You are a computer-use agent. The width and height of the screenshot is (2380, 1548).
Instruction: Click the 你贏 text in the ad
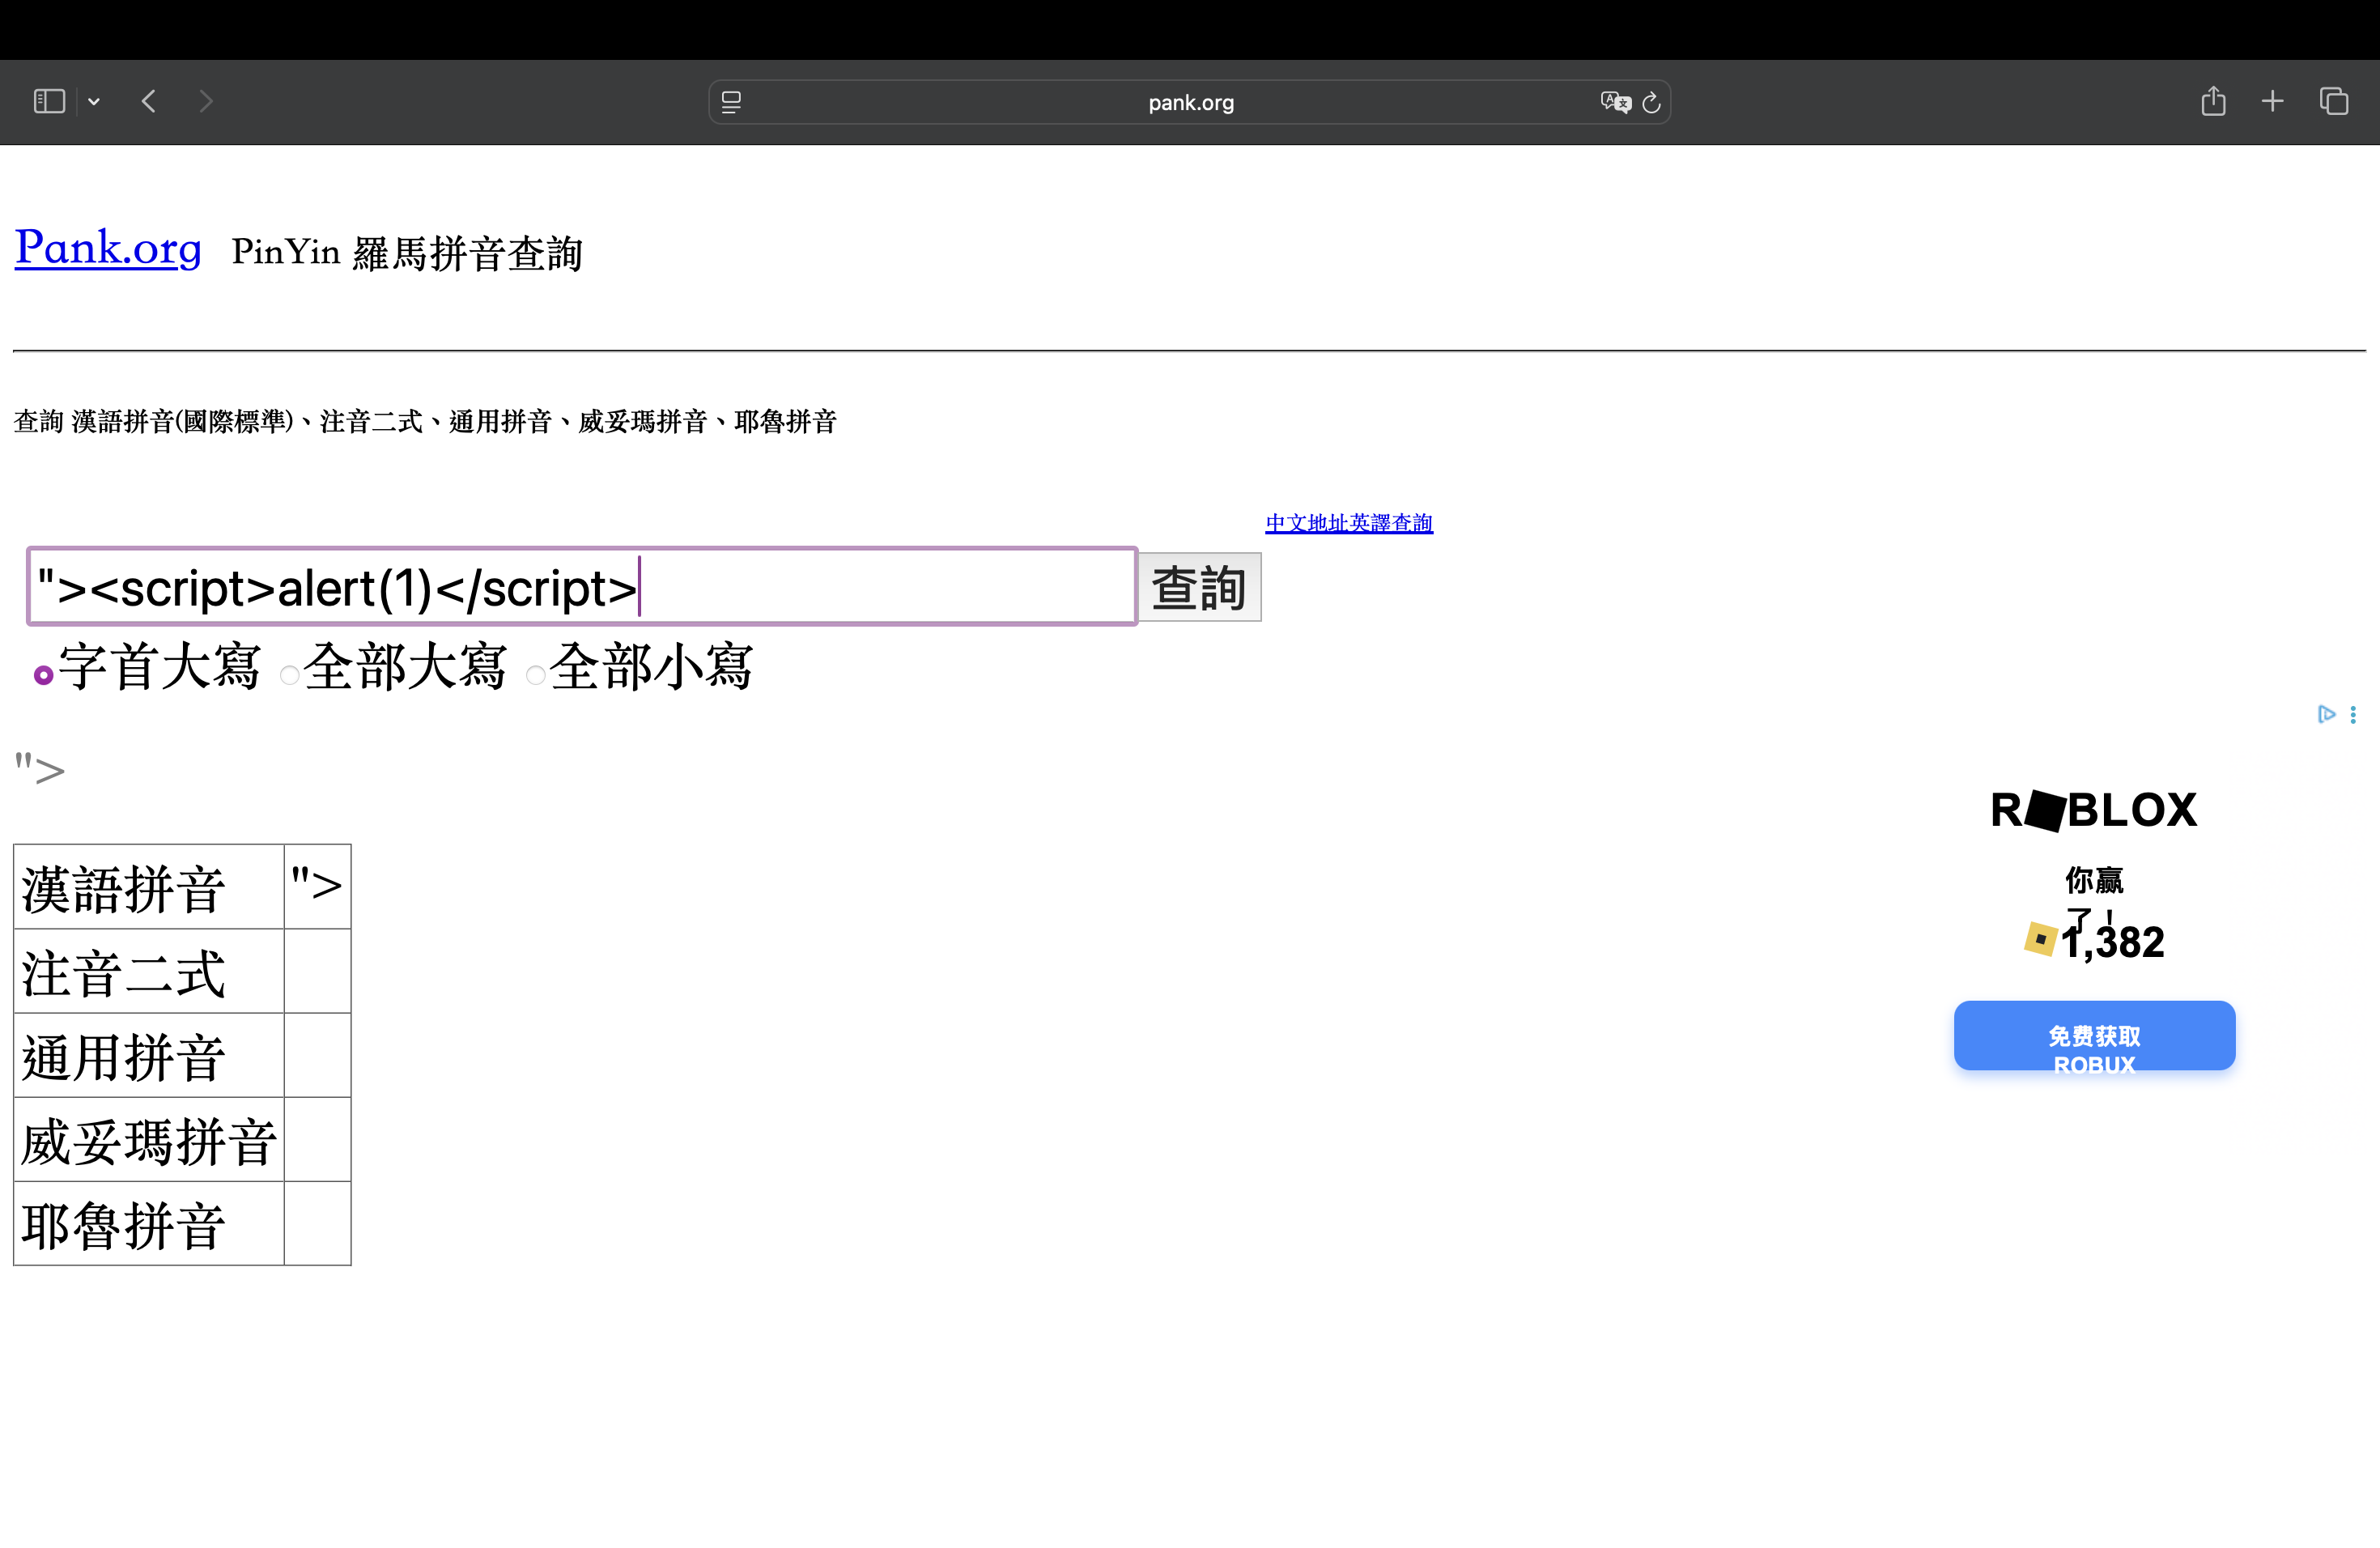pyautogui.click(x=2094, y=880)
